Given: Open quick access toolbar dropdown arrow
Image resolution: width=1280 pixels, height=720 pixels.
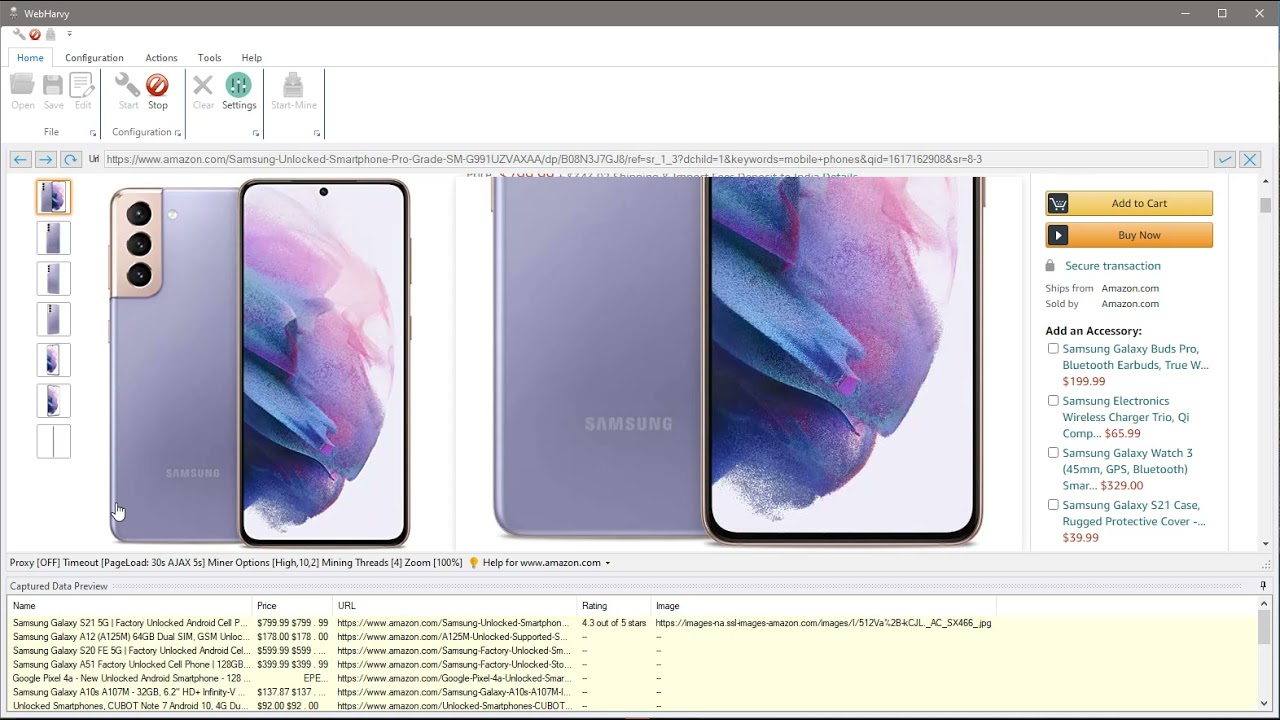Looking at the screenshot, I should 69,34.
